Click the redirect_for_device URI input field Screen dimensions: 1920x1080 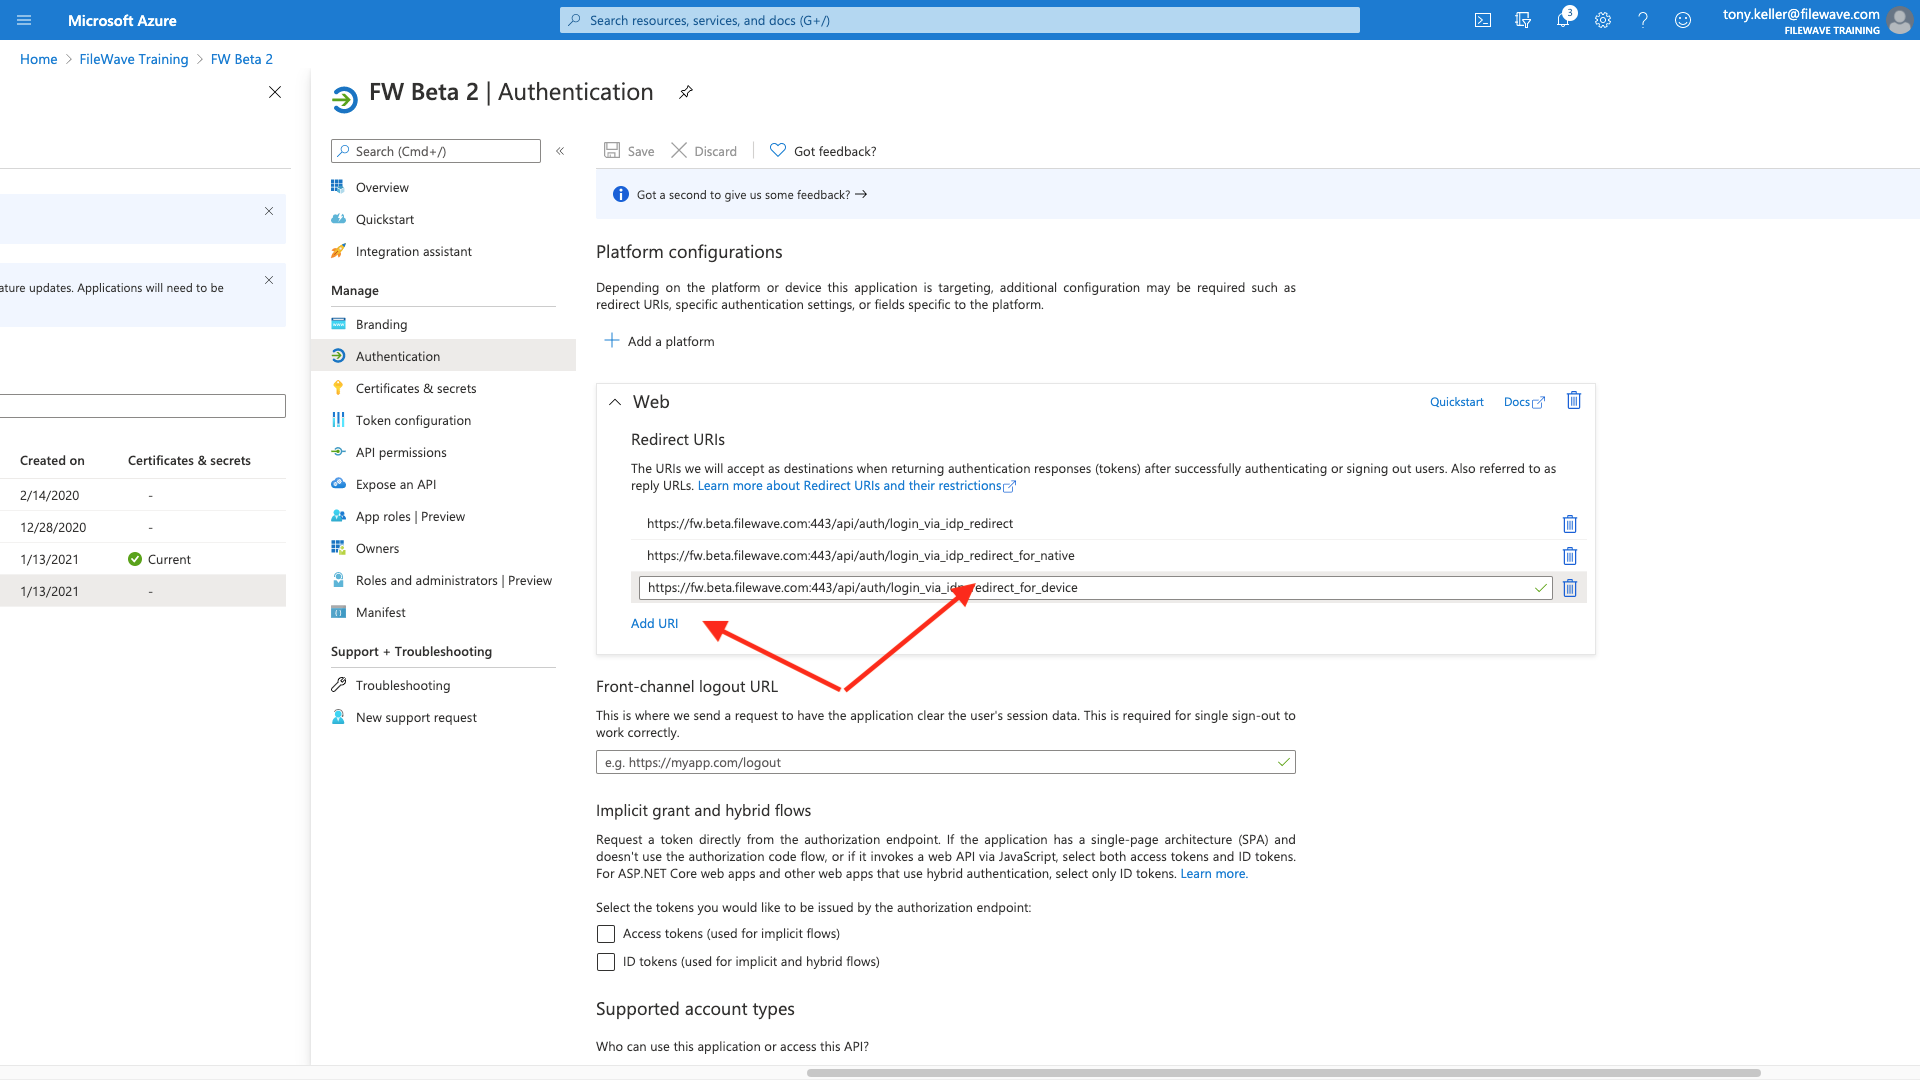(1095, 588)
